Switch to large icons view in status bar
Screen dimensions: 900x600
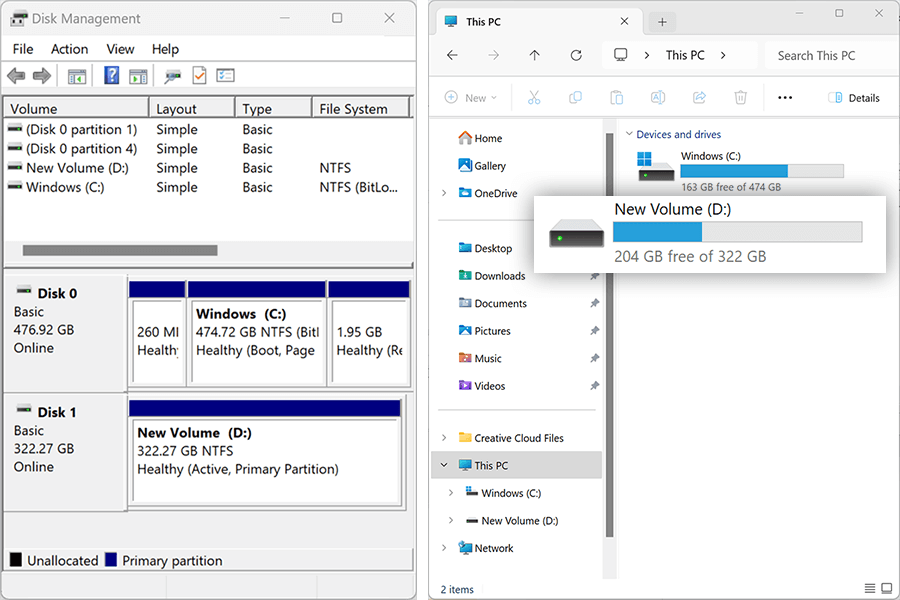click(x=887, y=588)
